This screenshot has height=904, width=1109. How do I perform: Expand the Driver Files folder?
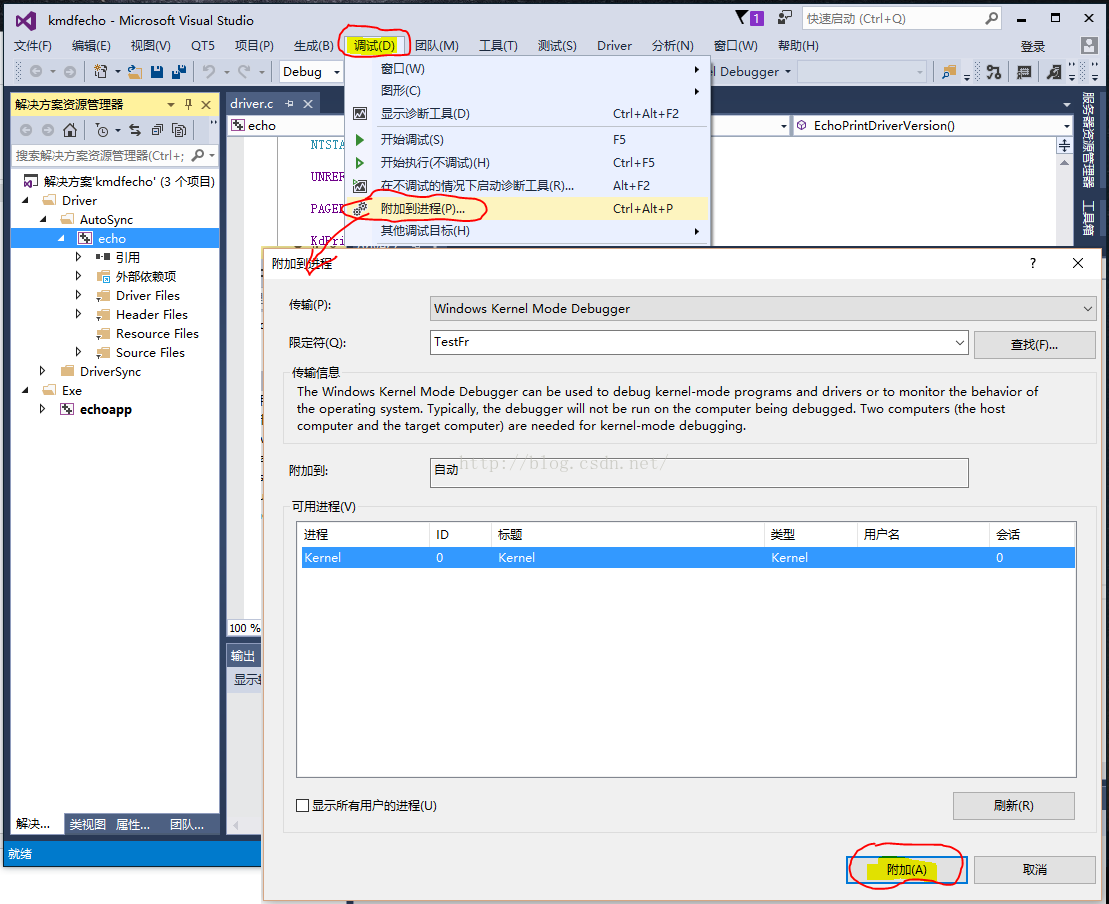79,295
